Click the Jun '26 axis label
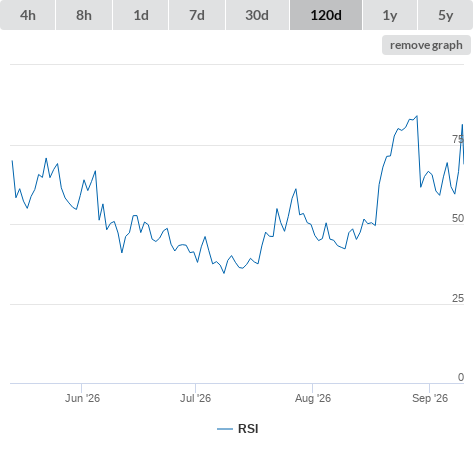This screenshot has width=474, height=455. (x=82, y=398)
